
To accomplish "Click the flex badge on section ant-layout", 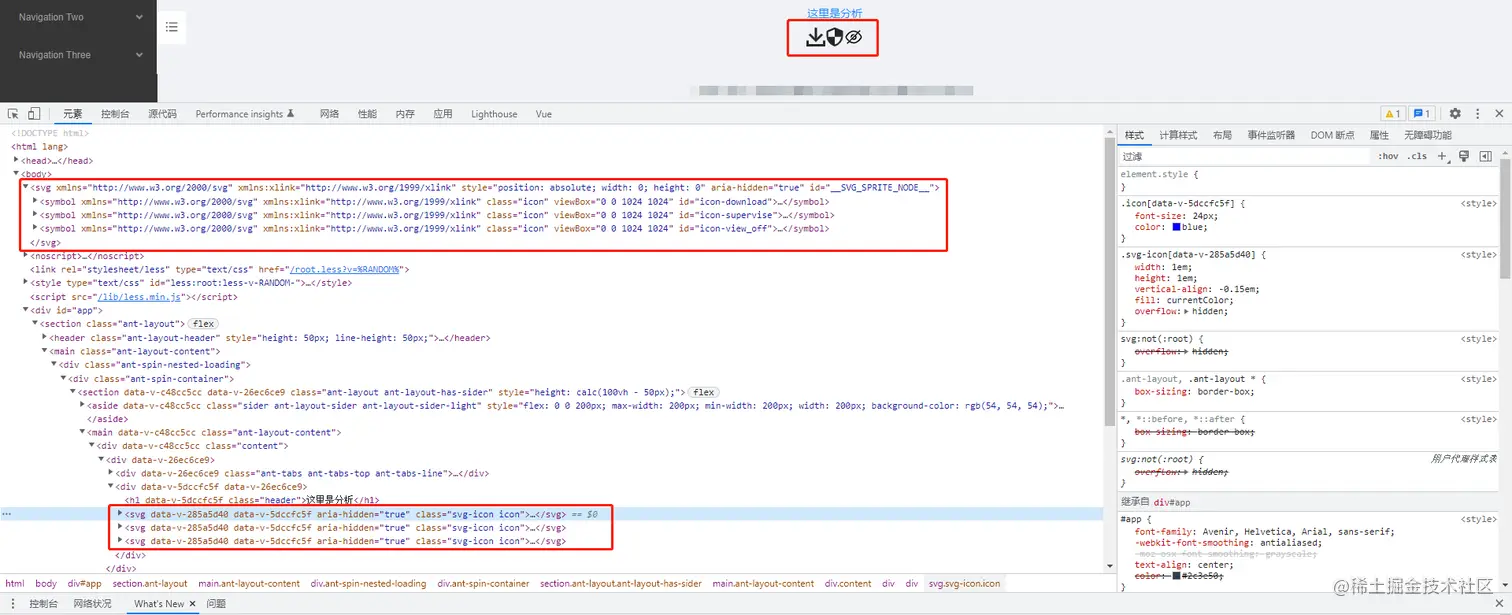I will coord(204,324).
